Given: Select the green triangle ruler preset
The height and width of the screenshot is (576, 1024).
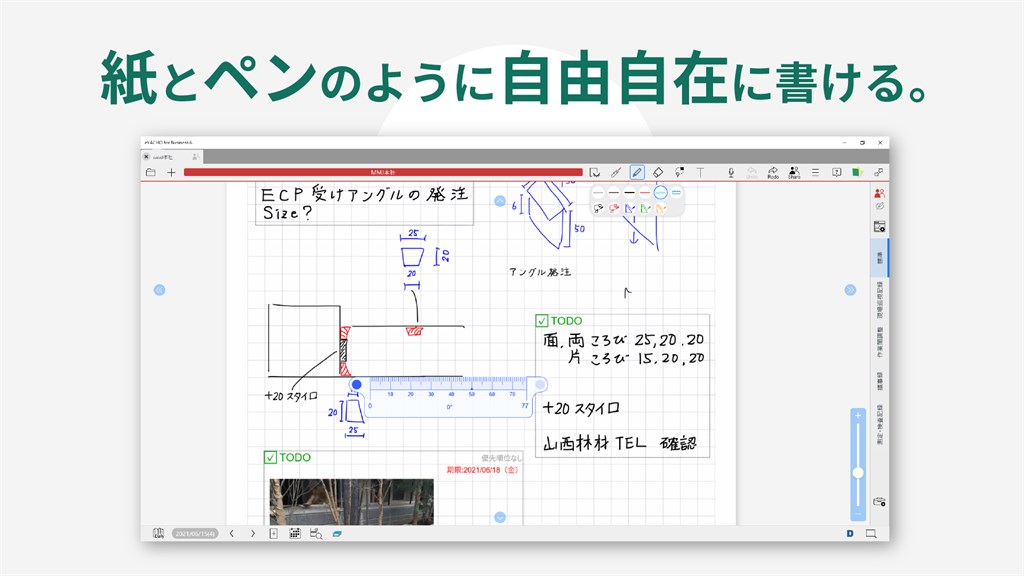Looking at the screenshot, I should pyautogui.click(x=645, y=208).
